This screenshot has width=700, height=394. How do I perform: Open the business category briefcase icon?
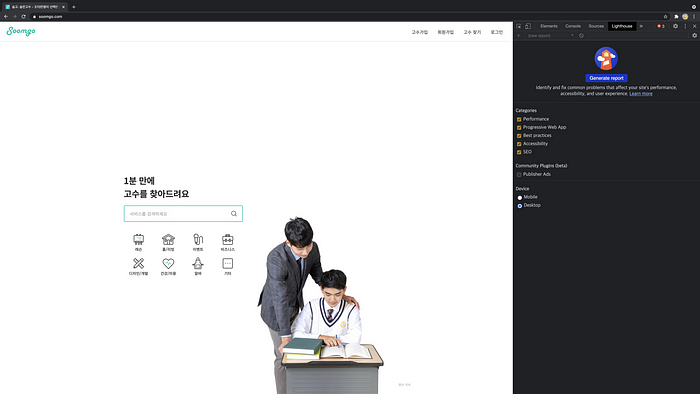point(228,240)
